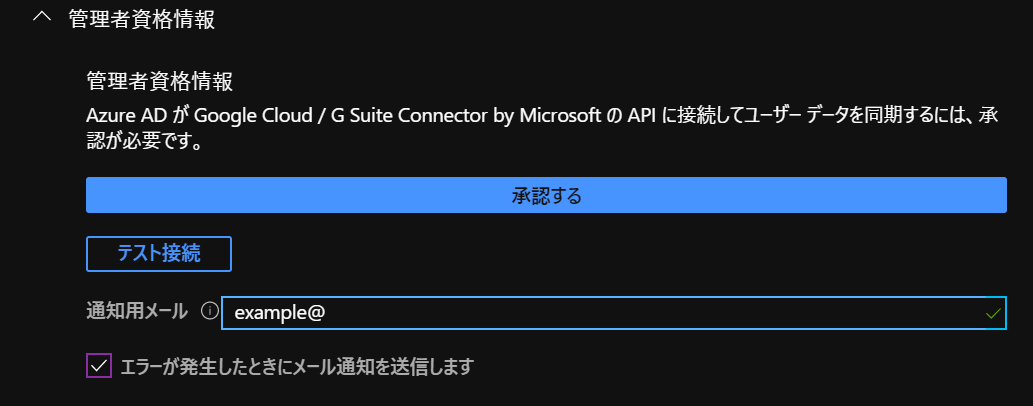
Task: Click the empty space right of example@ in field
Action: 650,313
